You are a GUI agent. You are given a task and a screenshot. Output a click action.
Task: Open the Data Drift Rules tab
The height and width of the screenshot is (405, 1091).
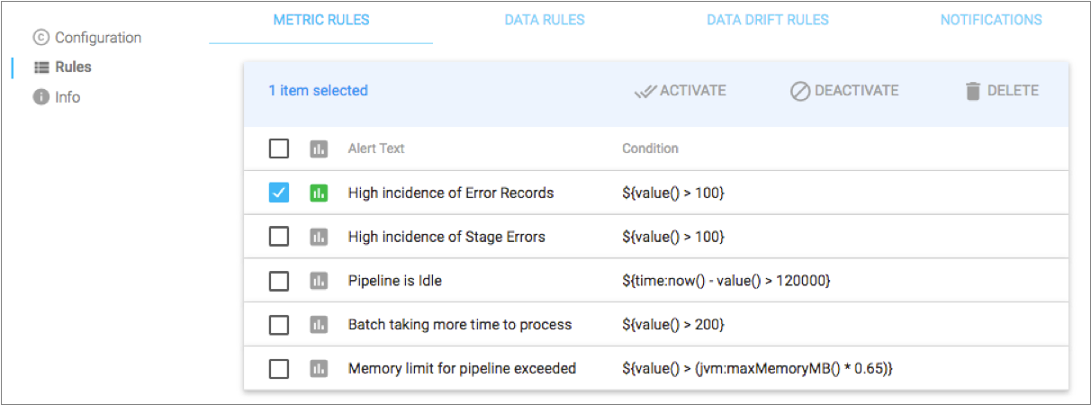point(767,20)
